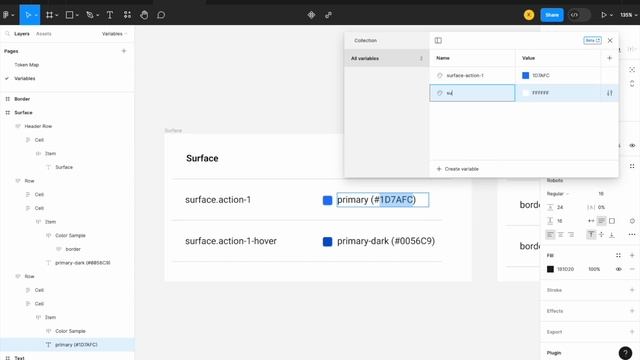Select the Variables page in Pages list

point(24,78)
